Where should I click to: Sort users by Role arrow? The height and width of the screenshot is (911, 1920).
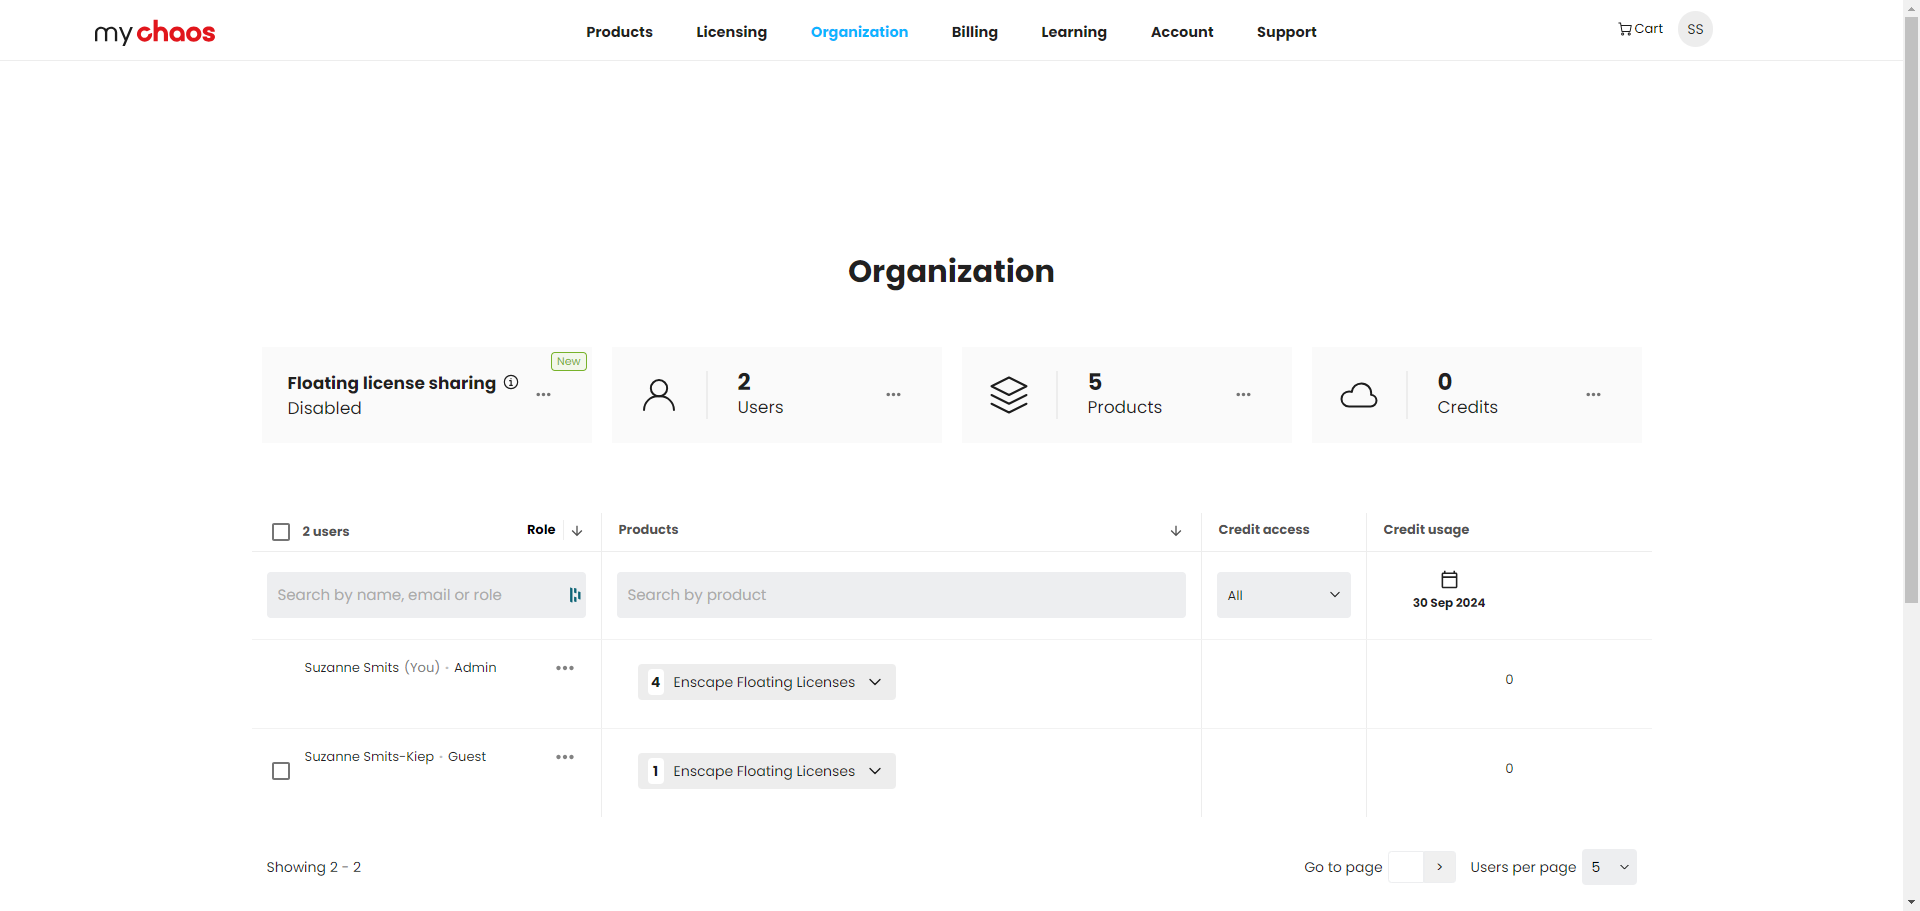tap(577, 531)
